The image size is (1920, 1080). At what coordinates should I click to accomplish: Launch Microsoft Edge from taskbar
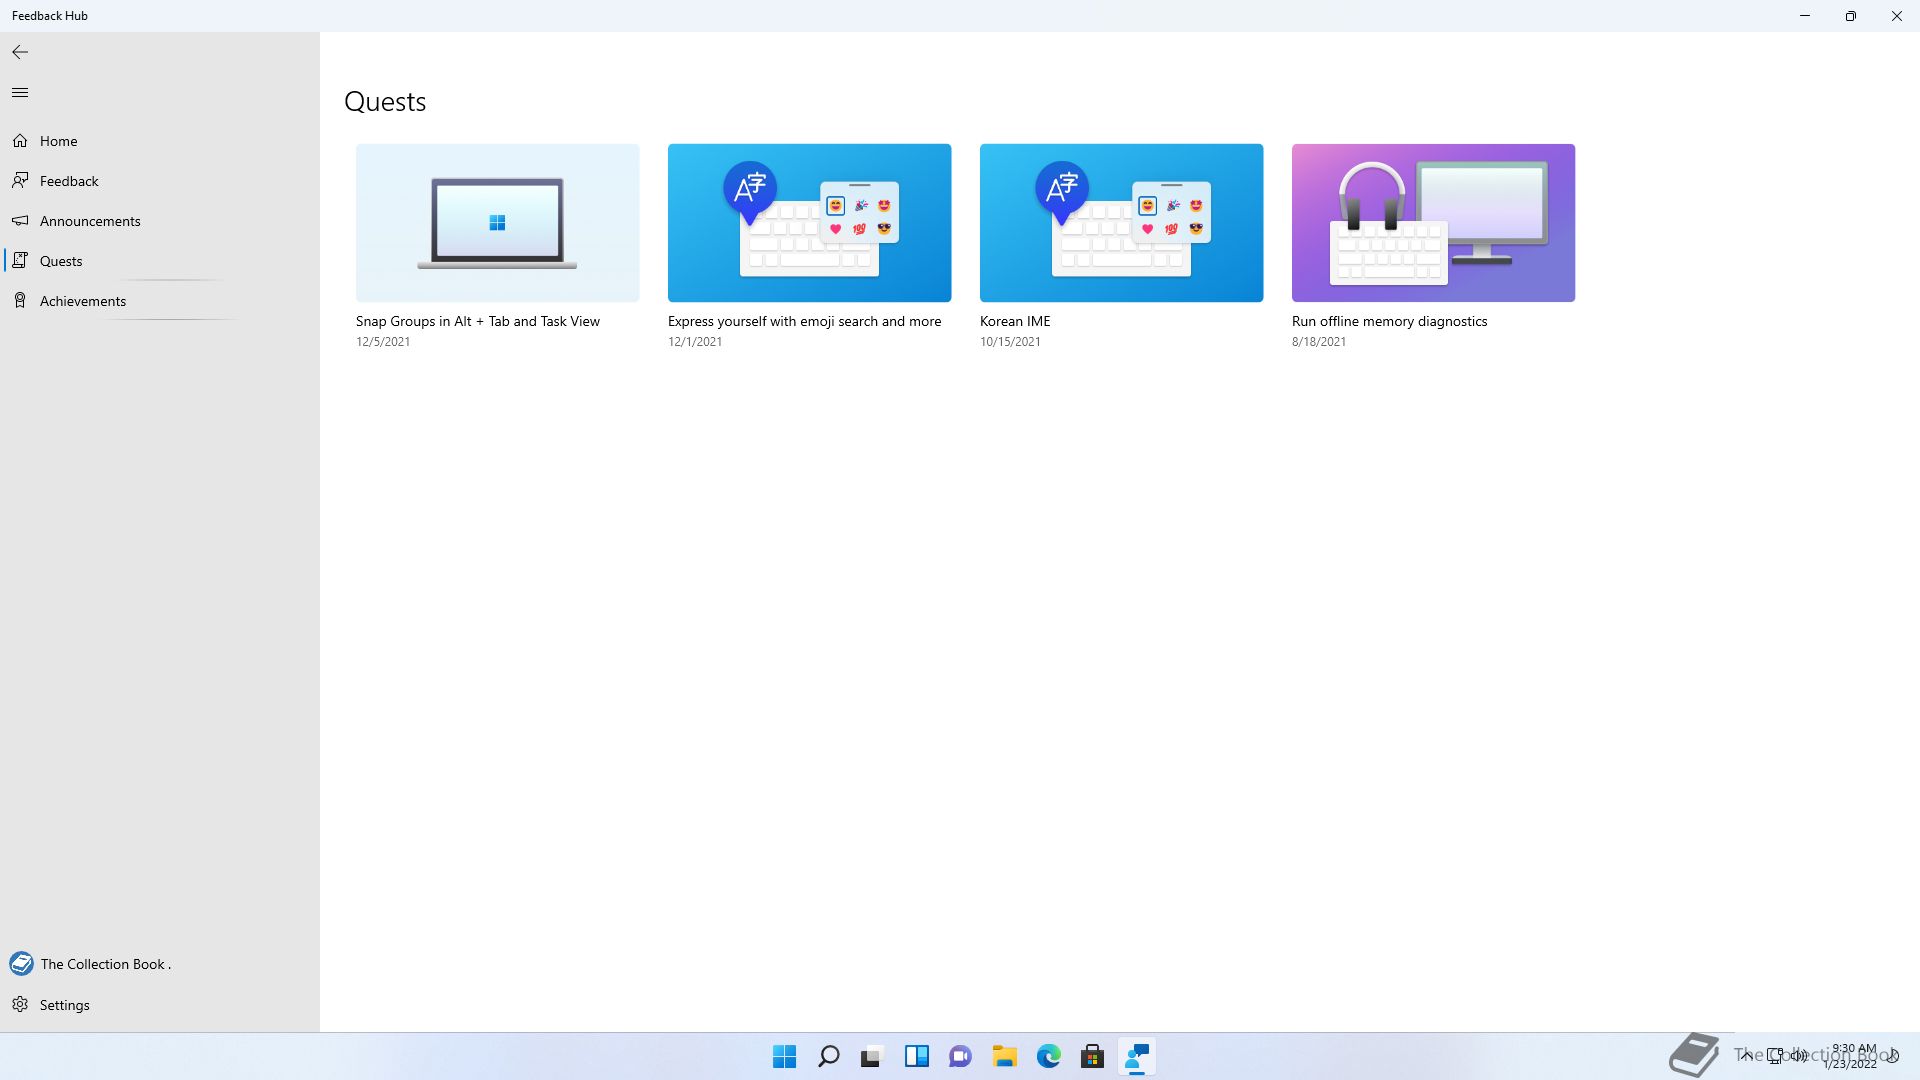click(1049, 1056)
